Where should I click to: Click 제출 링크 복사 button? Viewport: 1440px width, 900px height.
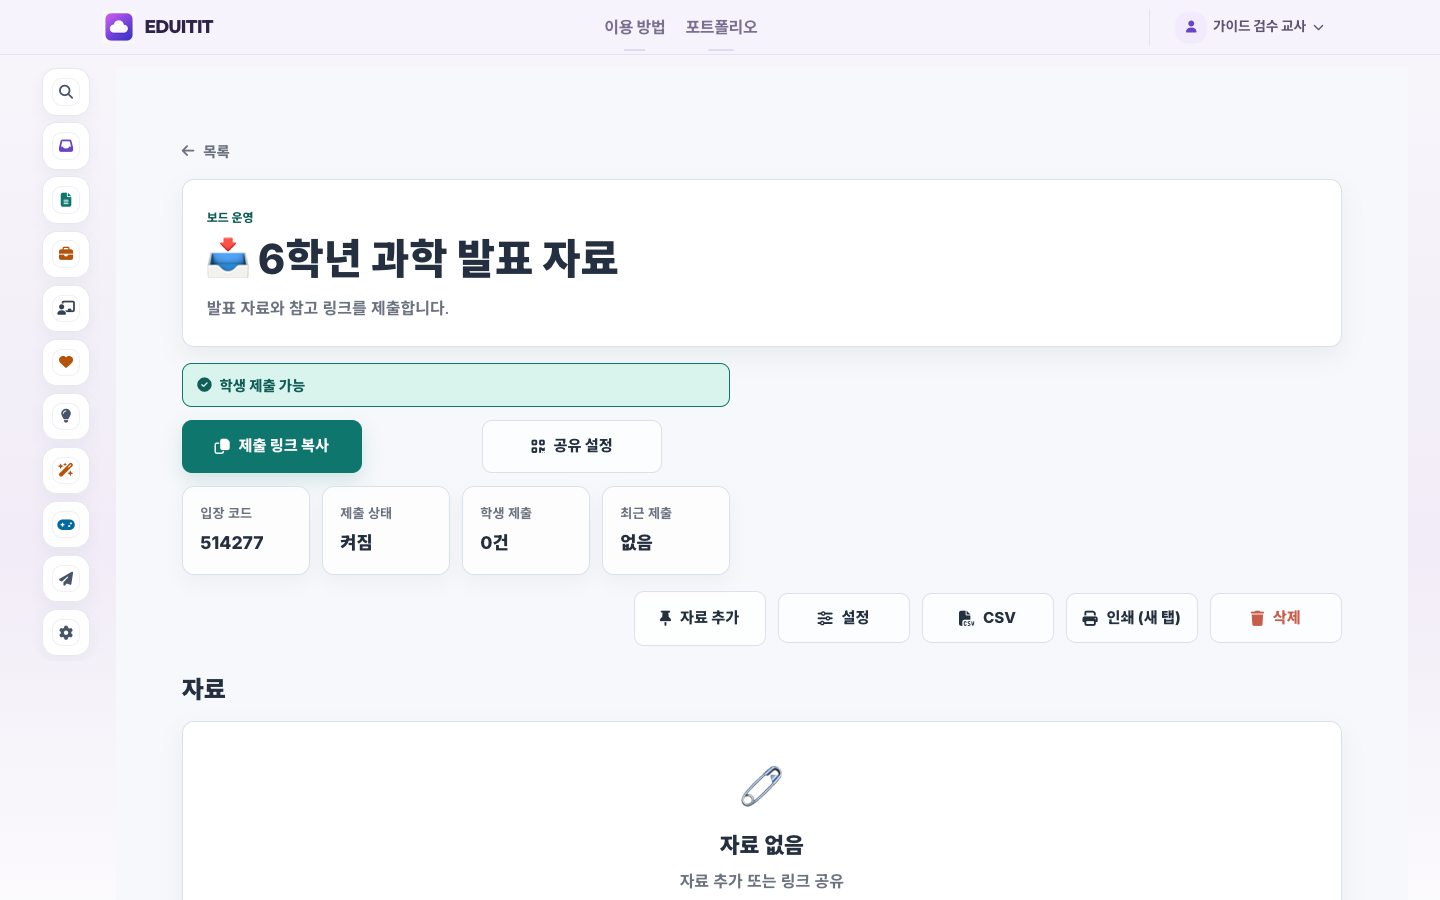click(272, 446)
